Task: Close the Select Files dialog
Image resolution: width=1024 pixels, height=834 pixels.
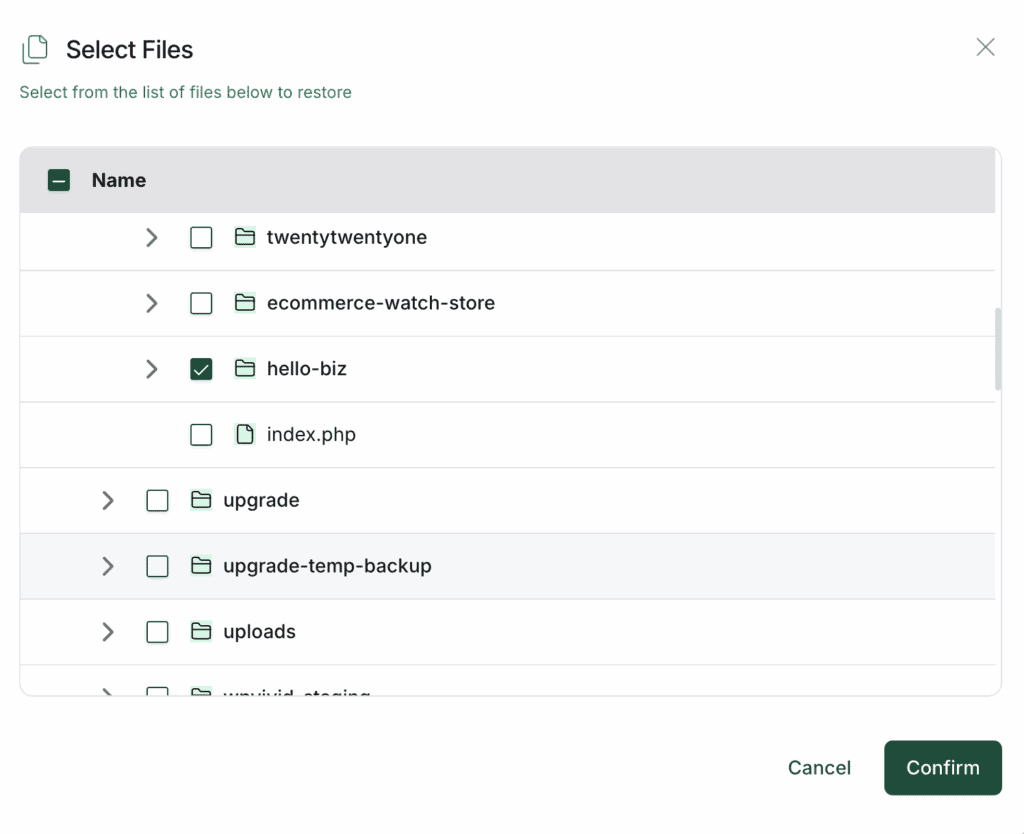Action: (x=985, y=47)
